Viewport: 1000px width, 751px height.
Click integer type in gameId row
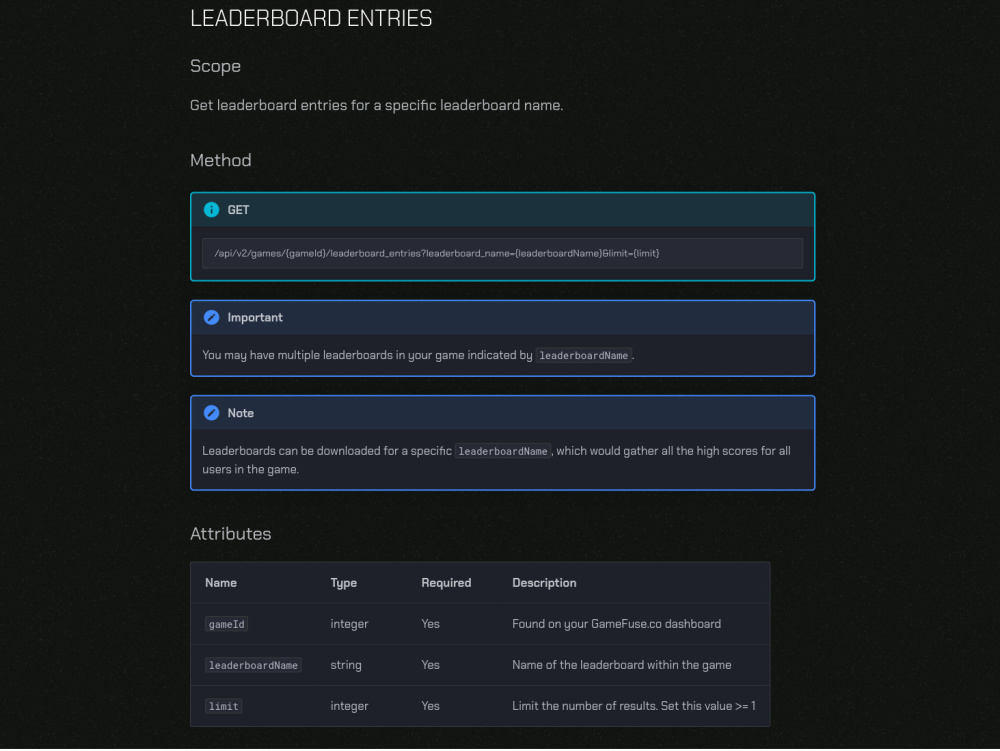pos(349,624)
